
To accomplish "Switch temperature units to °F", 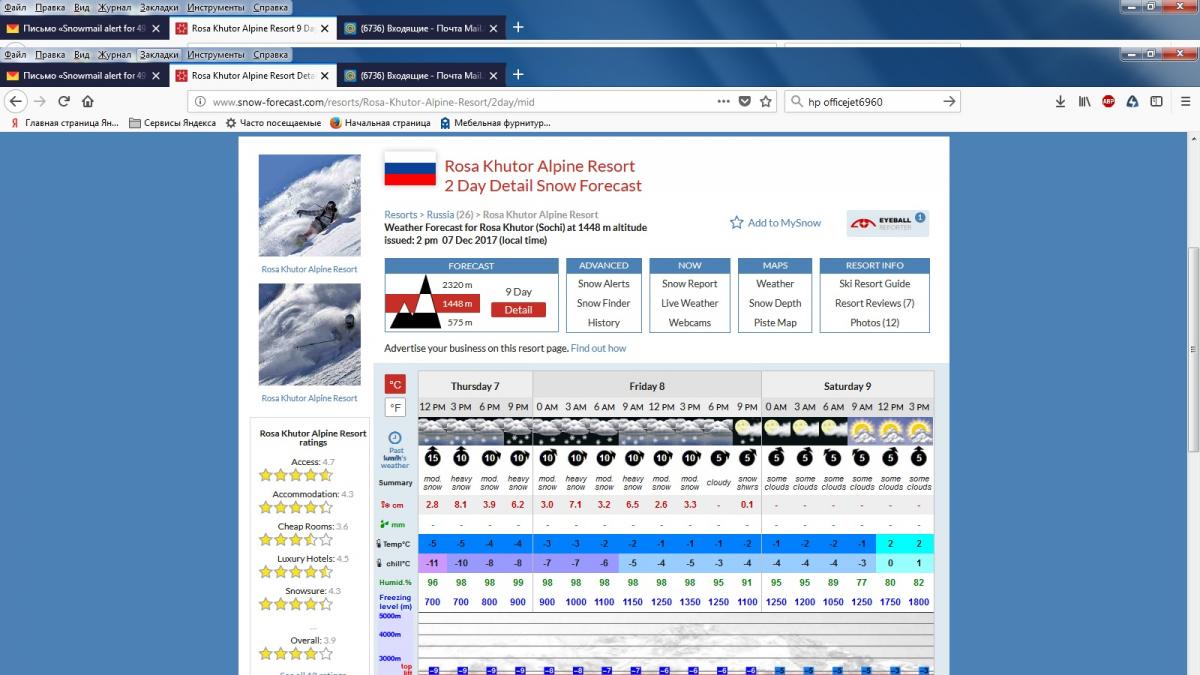I will [395, 408].
